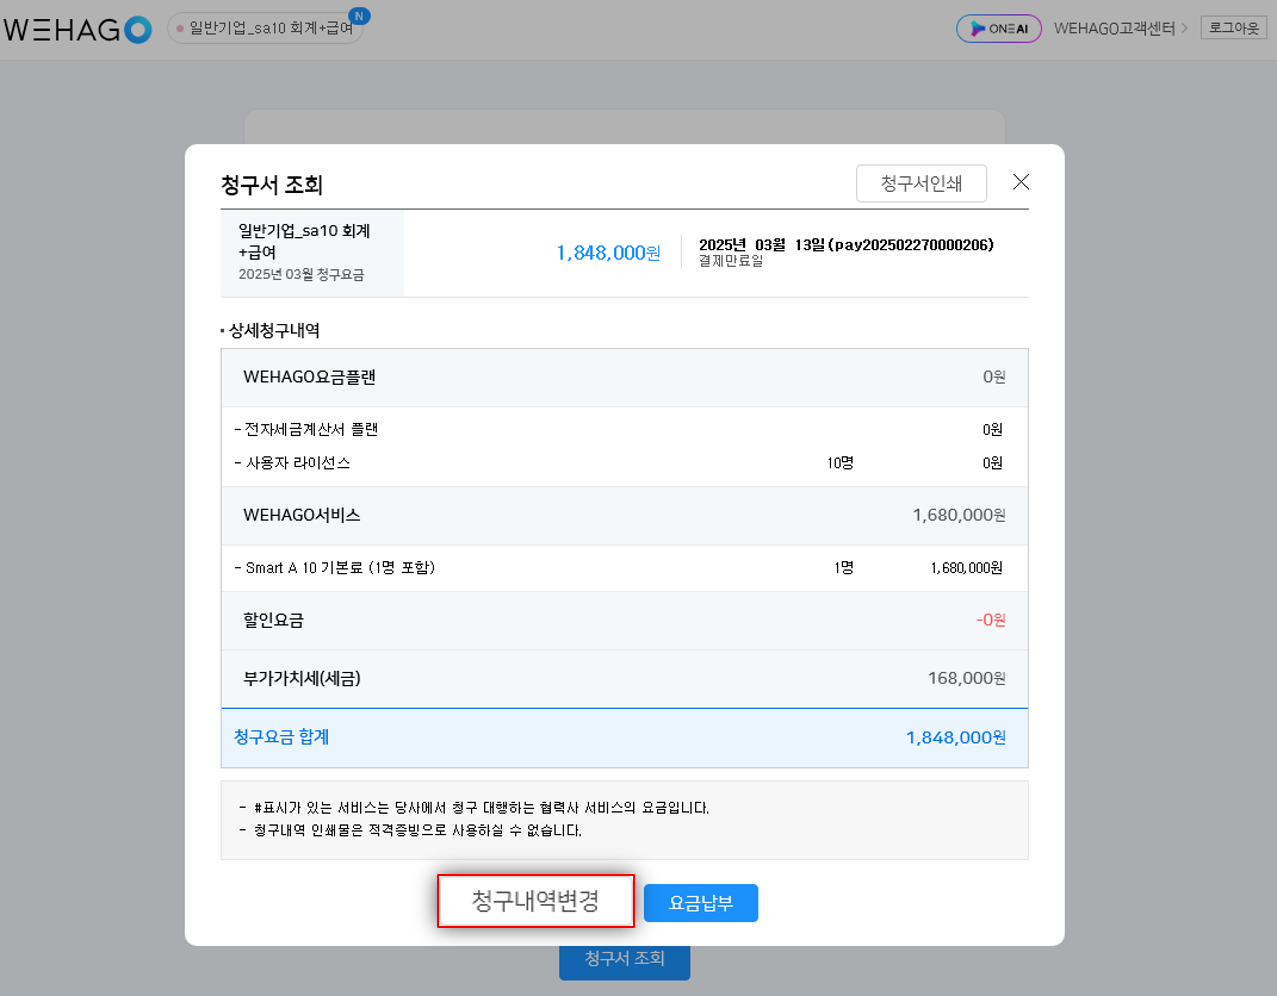The image size is (1277, 996).
Task: Click the 10명 user count
Action: pyautogui.click(x=840, y=463)
